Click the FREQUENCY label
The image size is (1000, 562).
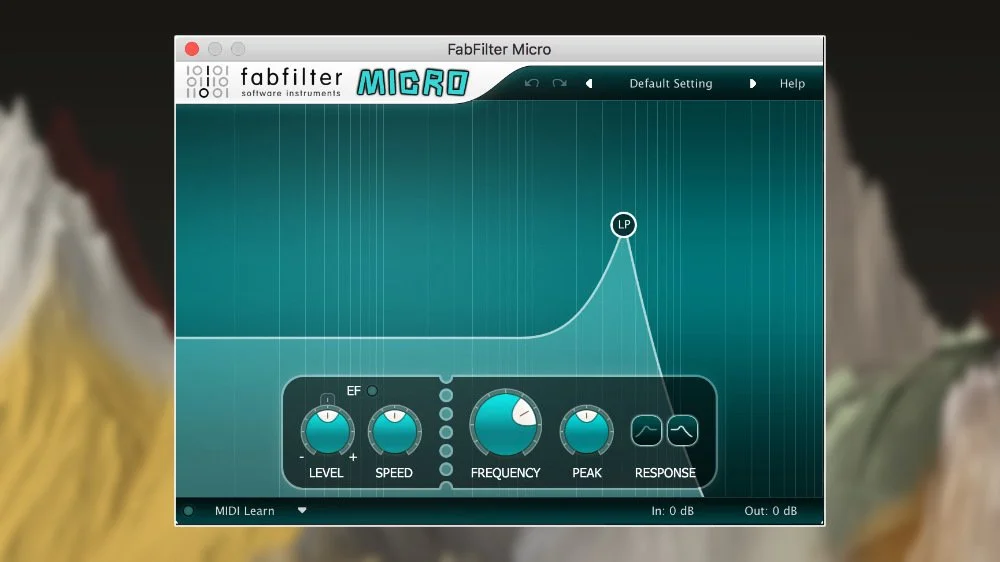pos(505,473)
